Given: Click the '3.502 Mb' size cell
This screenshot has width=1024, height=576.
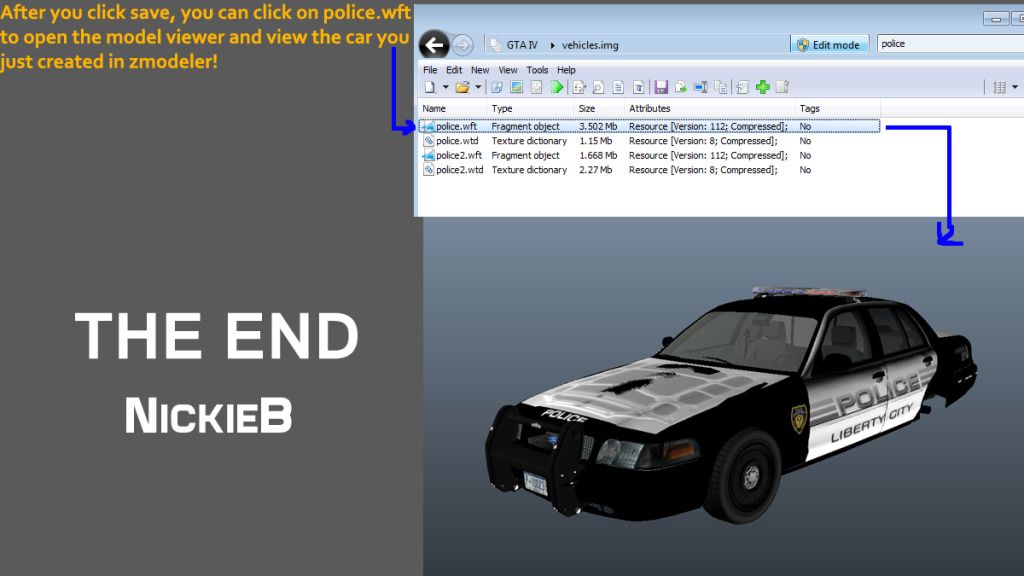Looking at the screenshot, I should pos(598,127).
